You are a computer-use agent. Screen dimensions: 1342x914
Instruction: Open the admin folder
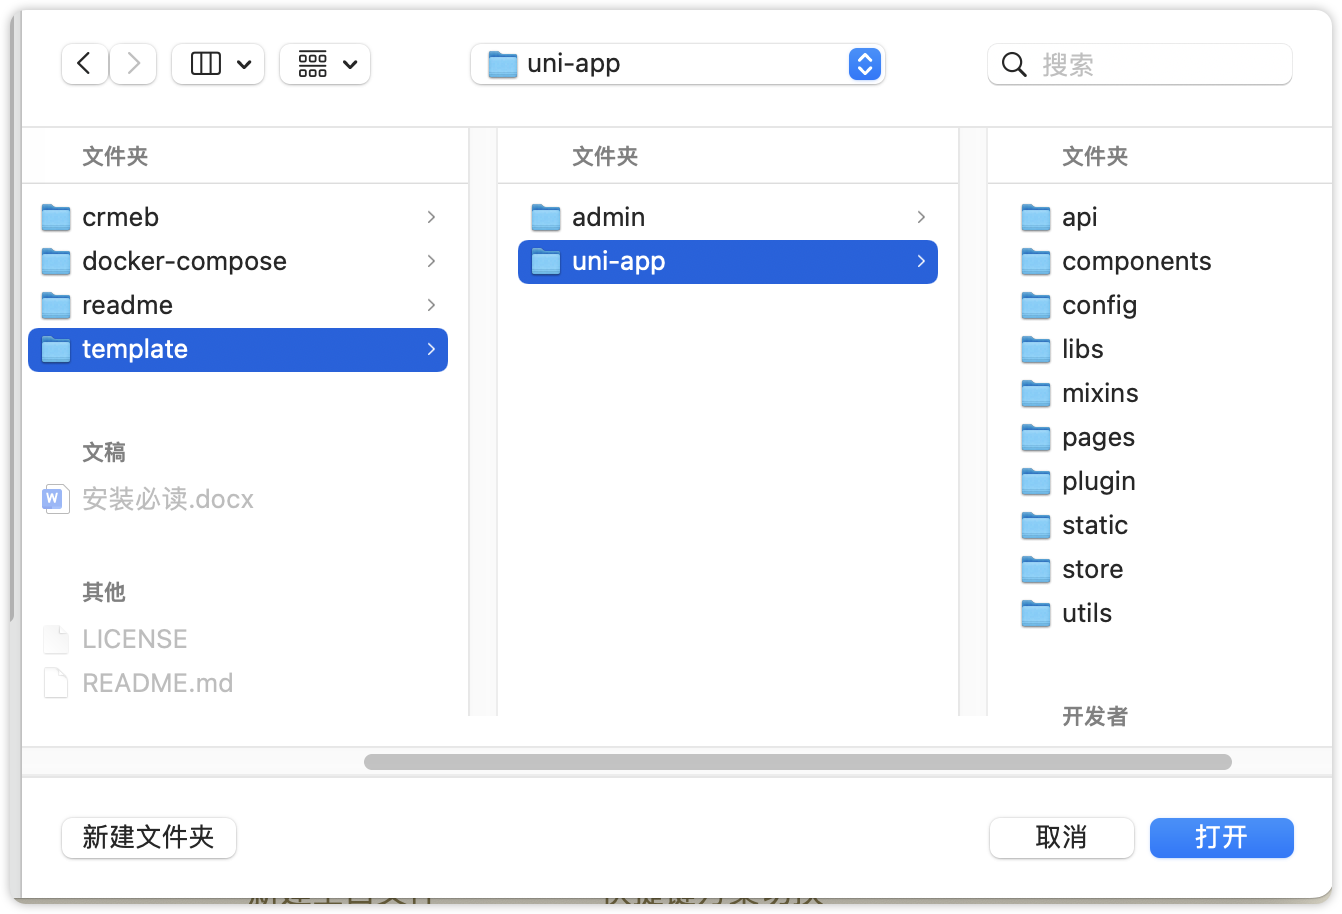click(608, 217)
